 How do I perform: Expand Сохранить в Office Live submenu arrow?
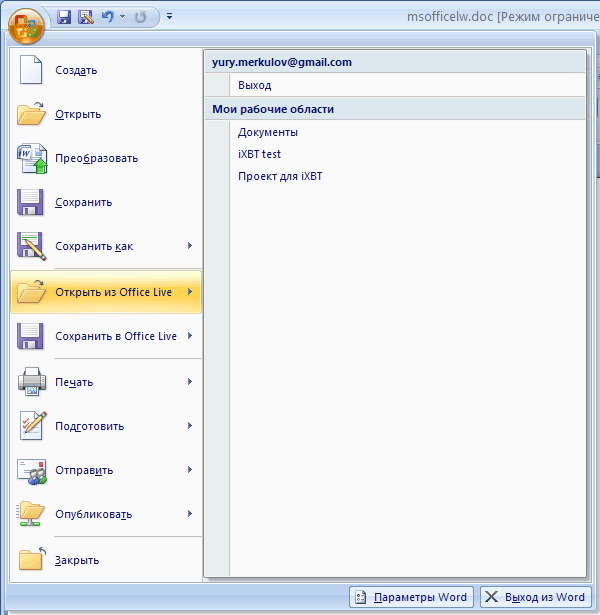190,335
